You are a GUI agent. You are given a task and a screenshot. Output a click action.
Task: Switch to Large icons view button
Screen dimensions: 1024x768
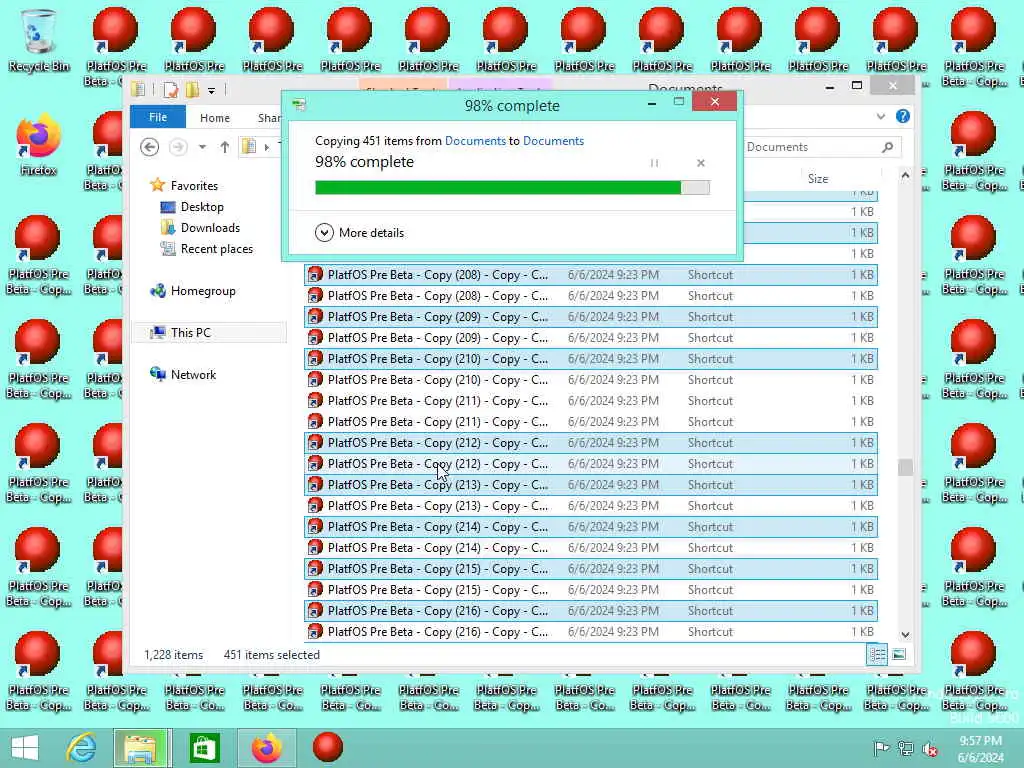pos(899,654)
